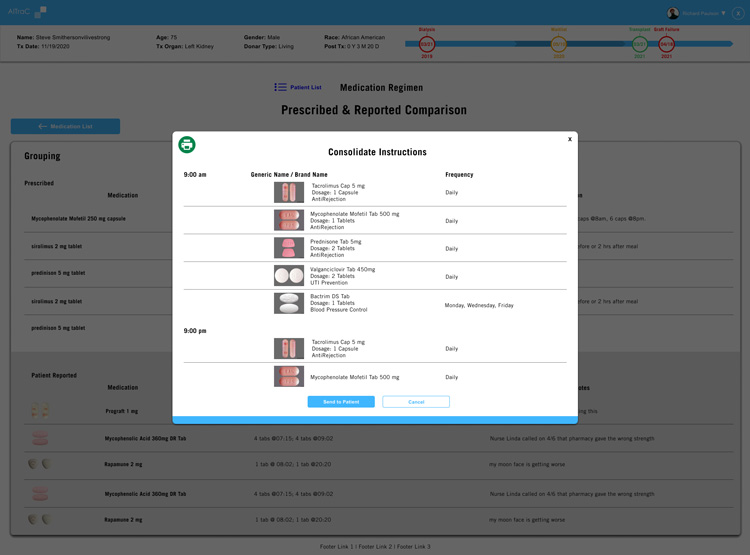Image resolution: width=750 pixels, height=555 pixels.
Task: Open Footer Link 1
Action: pyautogui.click(x=337, y=546)
